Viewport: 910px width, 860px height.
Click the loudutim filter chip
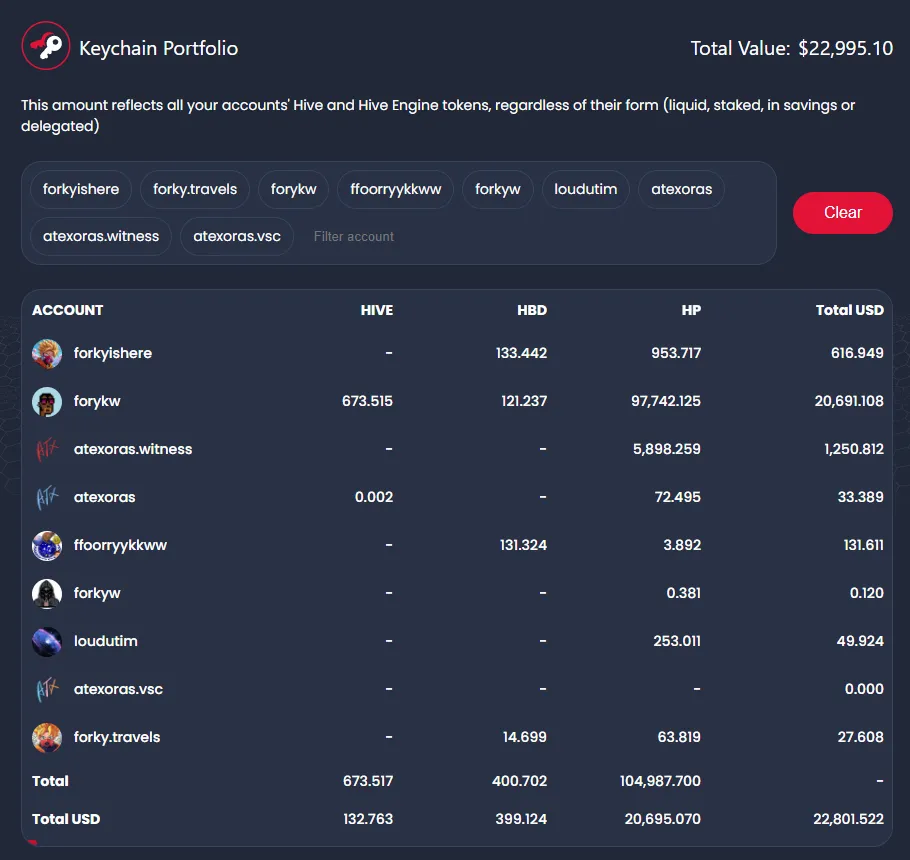[x=585, y=189]
